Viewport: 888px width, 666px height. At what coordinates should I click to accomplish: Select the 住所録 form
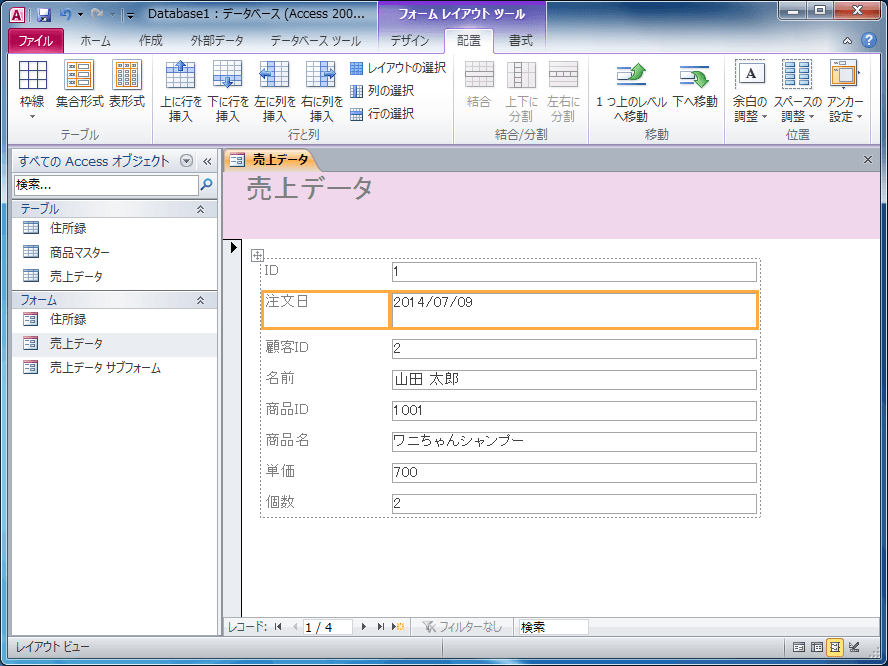(114, 319)
